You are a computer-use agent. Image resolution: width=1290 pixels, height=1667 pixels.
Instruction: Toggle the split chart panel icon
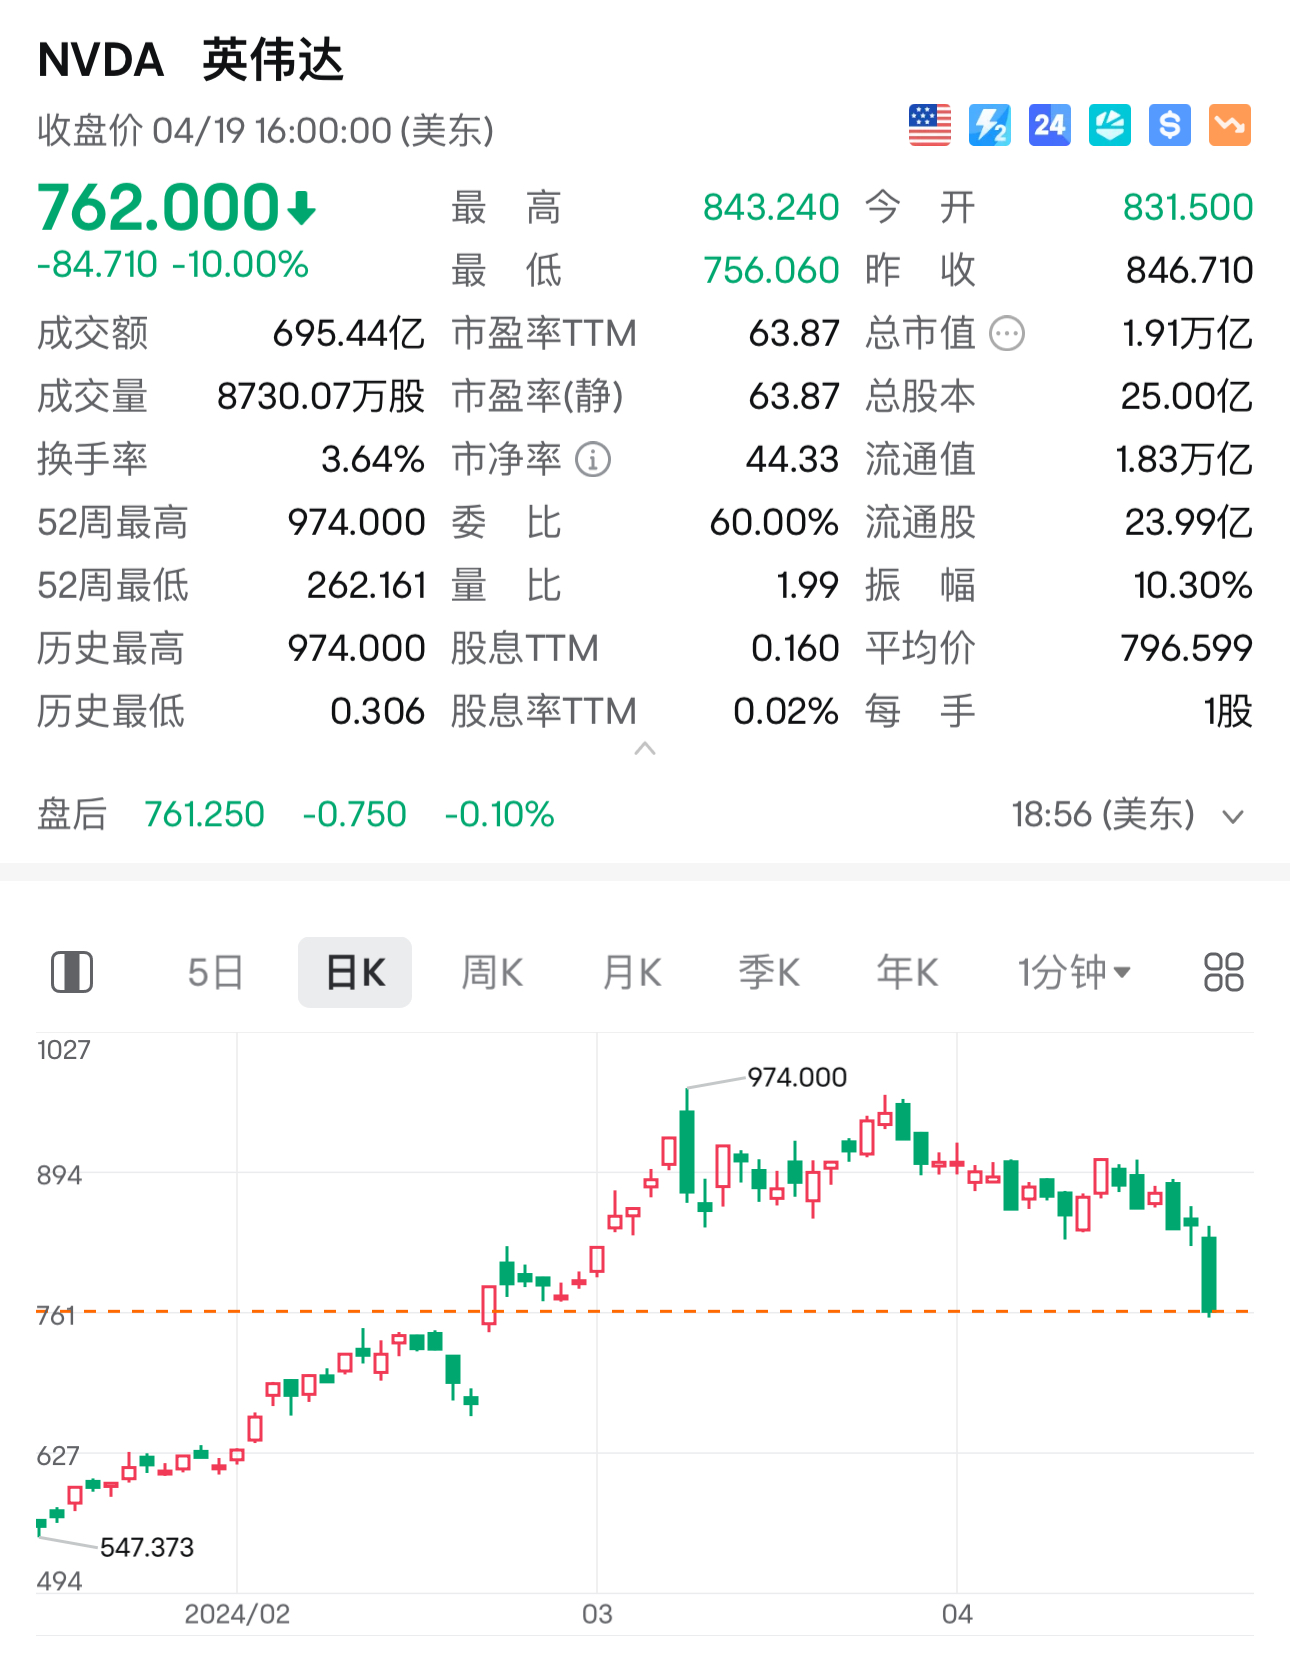(72, 972)
